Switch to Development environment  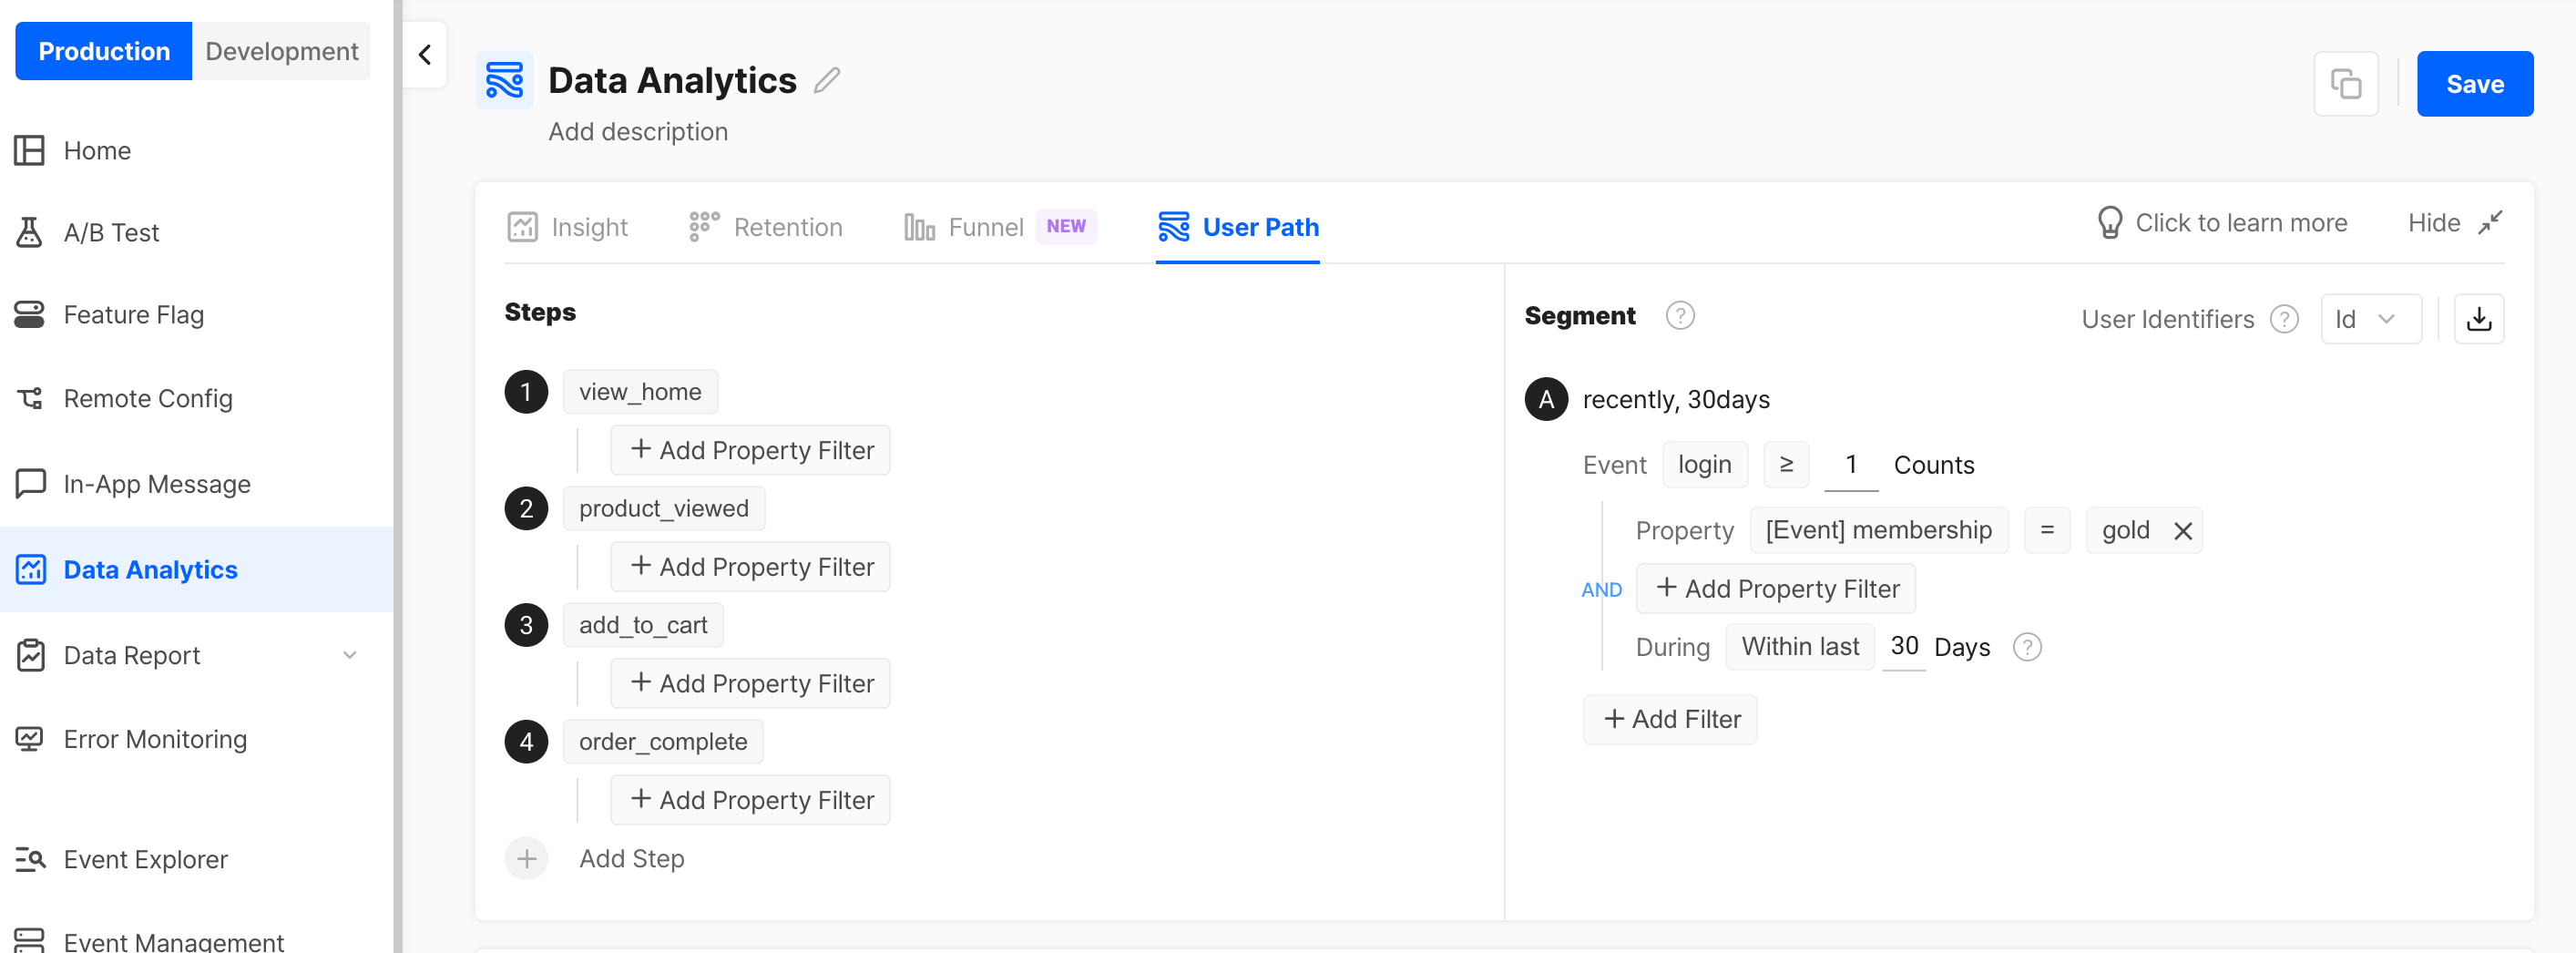click(x=281, y=51)
